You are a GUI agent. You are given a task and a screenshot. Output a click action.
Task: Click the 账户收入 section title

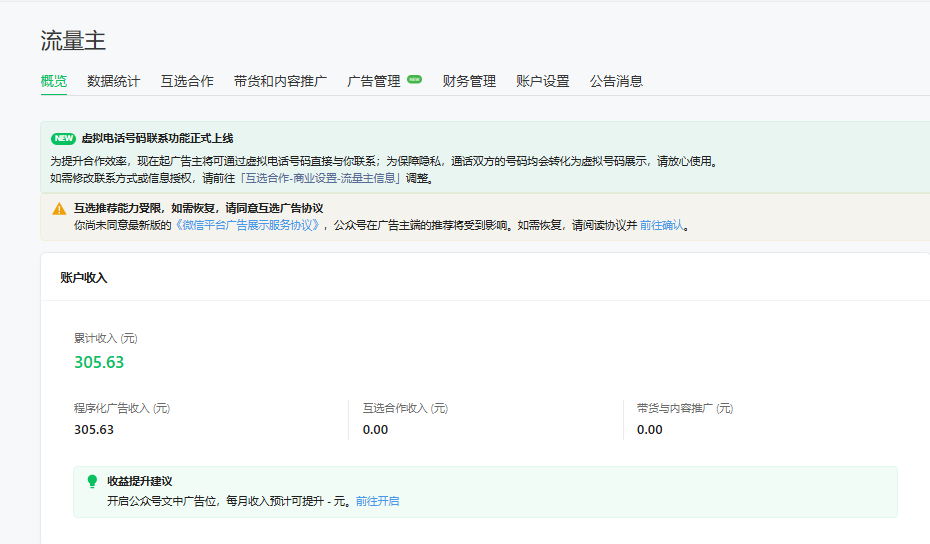coord(84,278)
